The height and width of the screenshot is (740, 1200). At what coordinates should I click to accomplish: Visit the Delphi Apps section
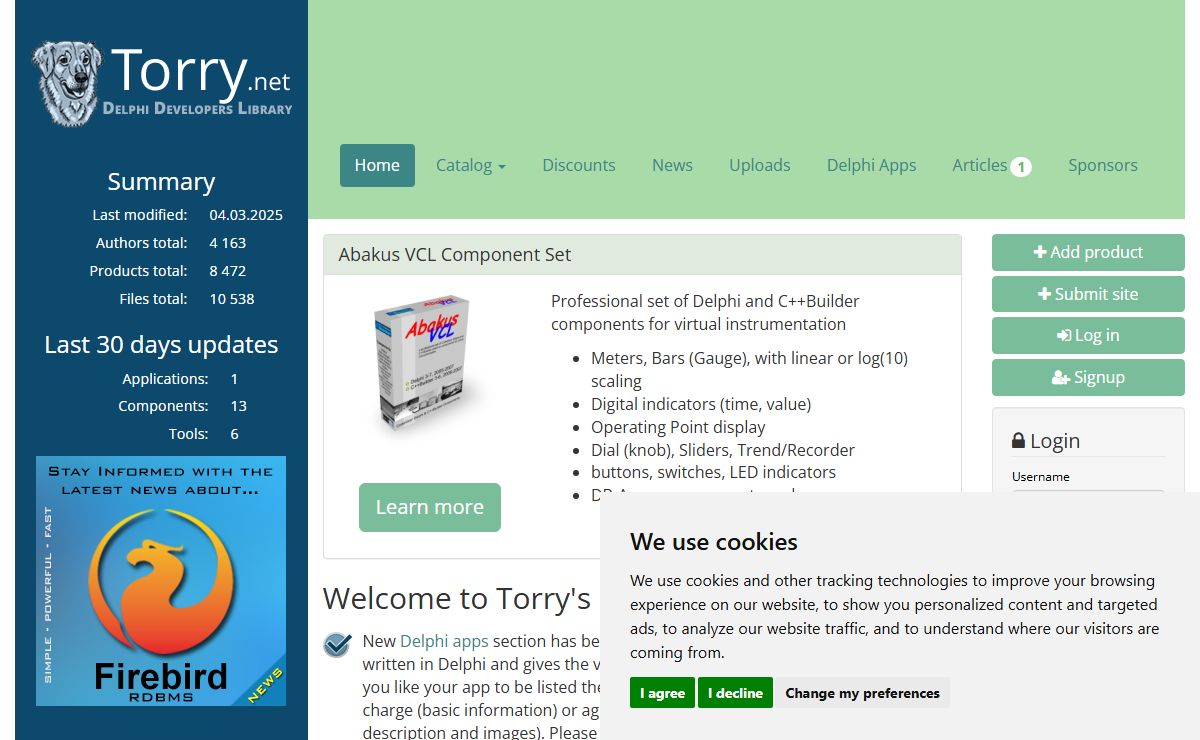(x=871, y=165)
